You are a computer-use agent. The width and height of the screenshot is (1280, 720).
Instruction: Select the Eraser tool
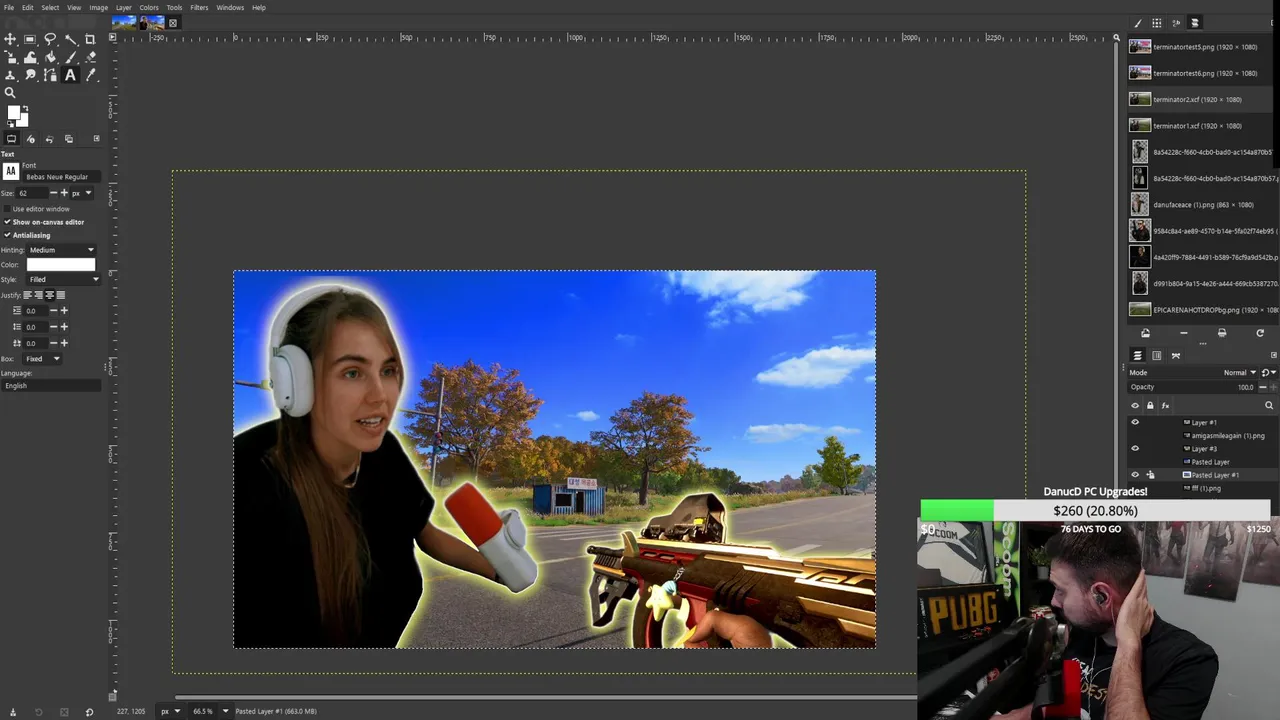click(x=90, y=57)
